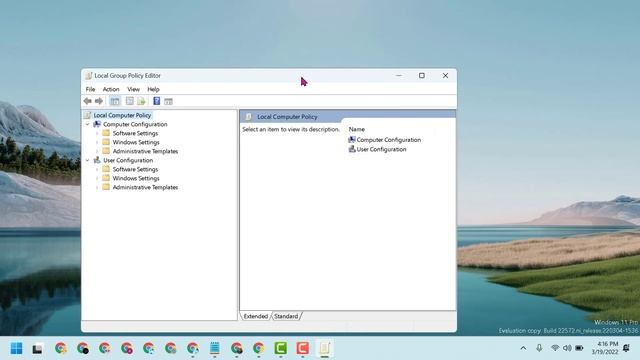
Task: Open Properties via the toolbar icon
Action: [130, 101]
